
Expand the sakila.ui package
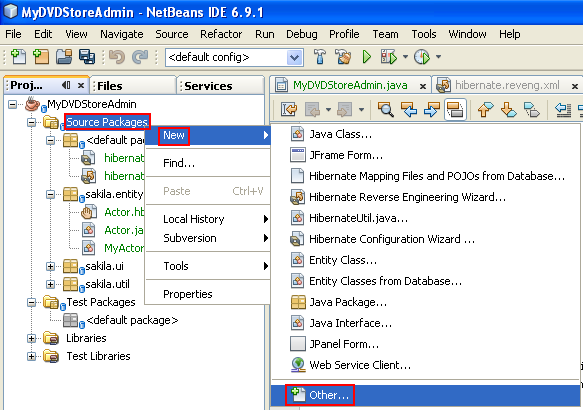tap(51, 267)
